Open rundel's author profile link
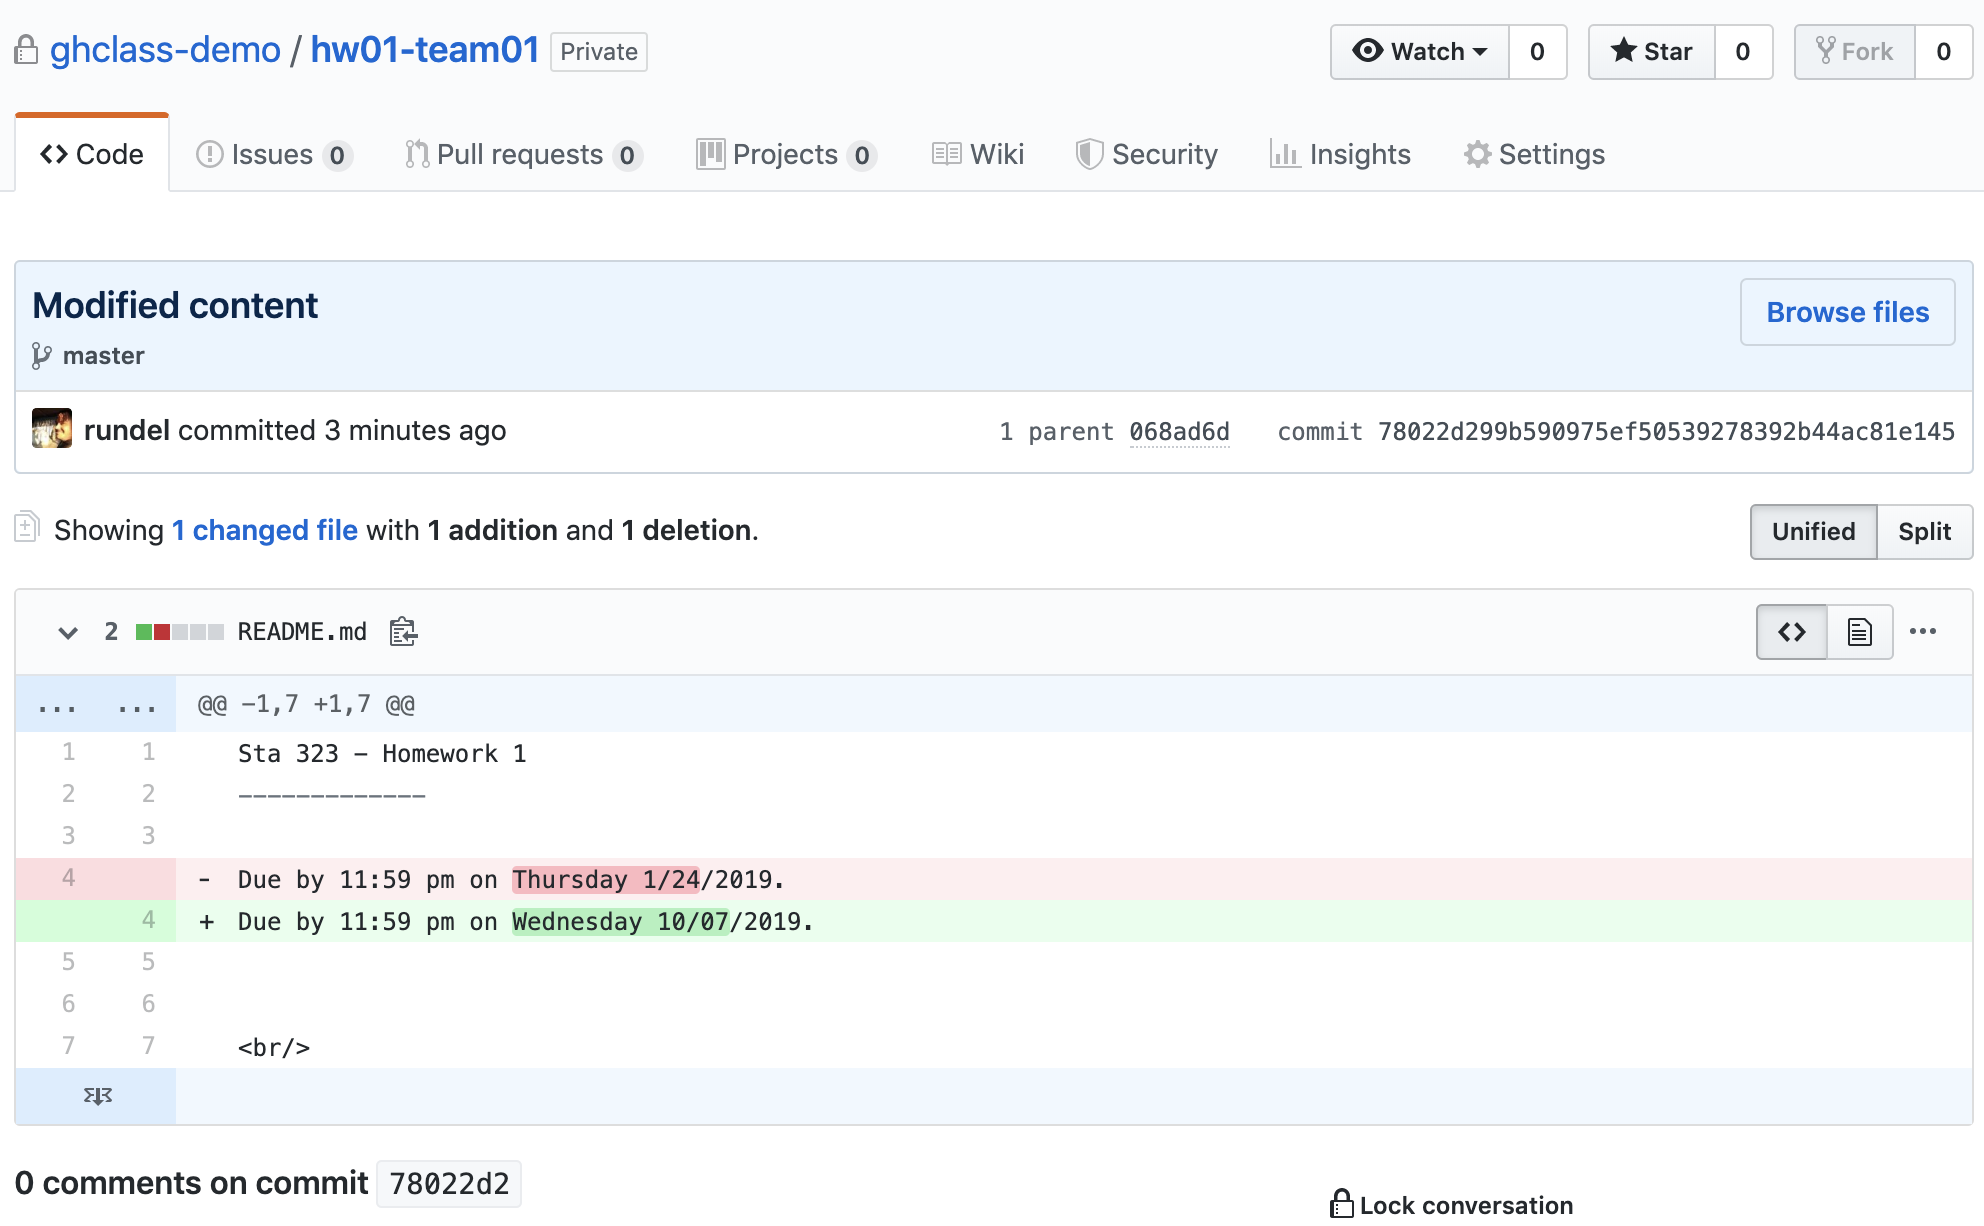Screen dimensions: 1984x1226 [x=127, y=430]
